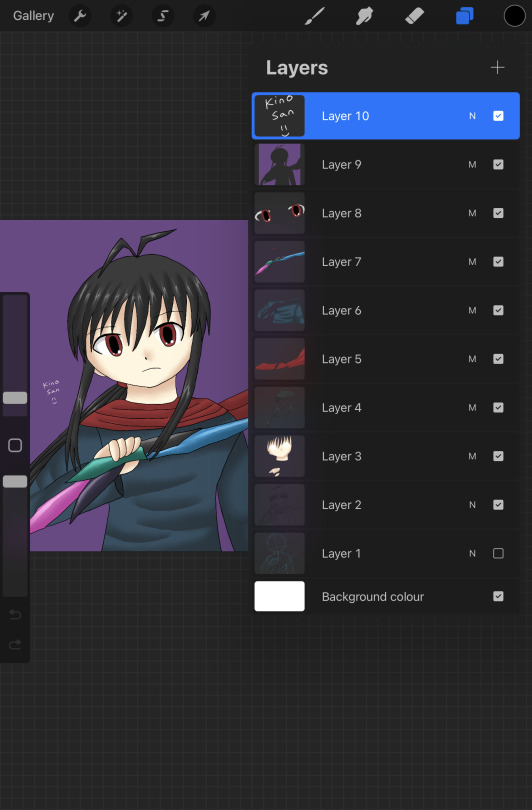
Task: Open blend mode M for Layer 8
Action: tap(472, 213)
